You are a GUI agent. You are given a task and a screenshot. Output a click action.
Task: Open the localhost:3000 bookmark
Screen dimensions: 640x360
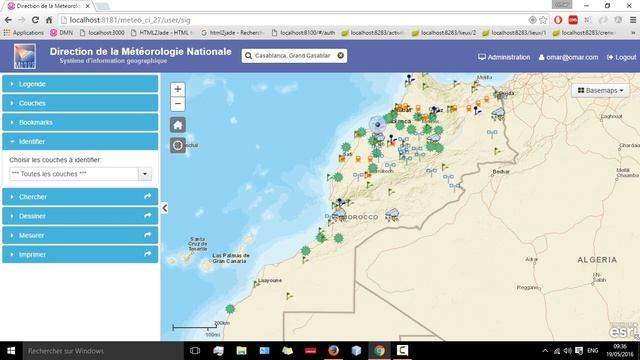pyautogui.click(x=102, y=33)
